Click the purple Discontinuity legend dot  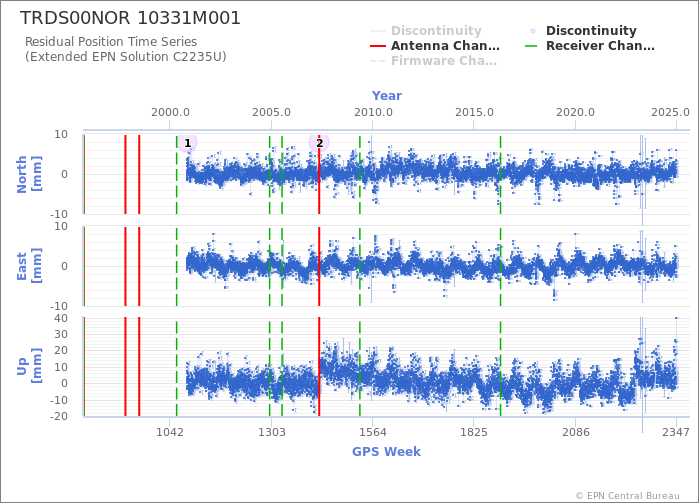point(533,31)
